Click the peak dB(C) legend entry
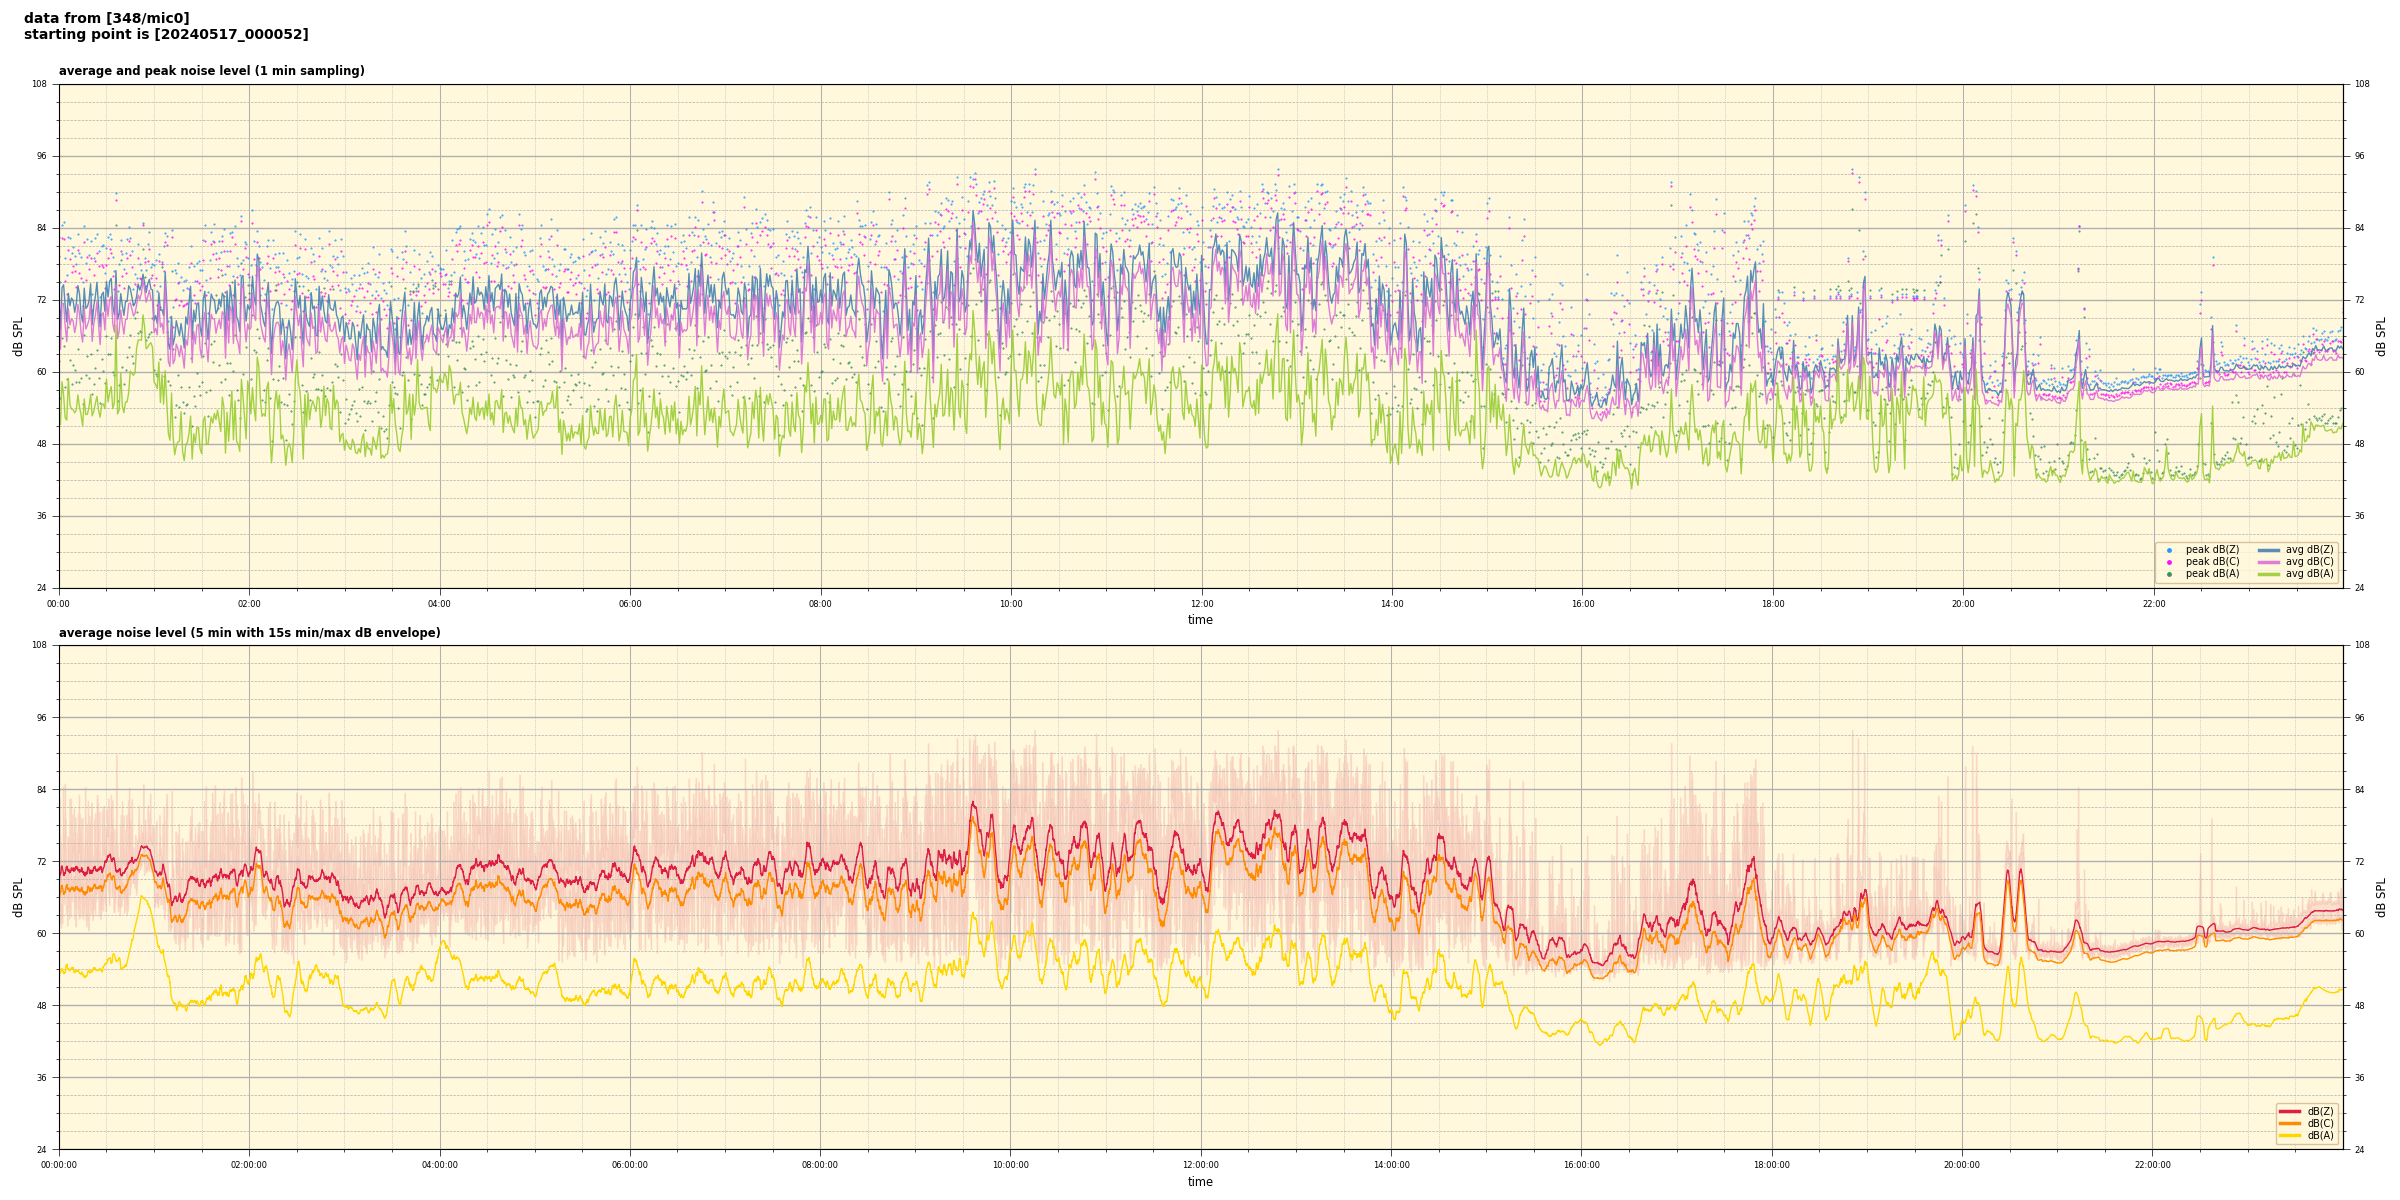This screenshot has height=1200, width=2400. (x=2212, y=562)
